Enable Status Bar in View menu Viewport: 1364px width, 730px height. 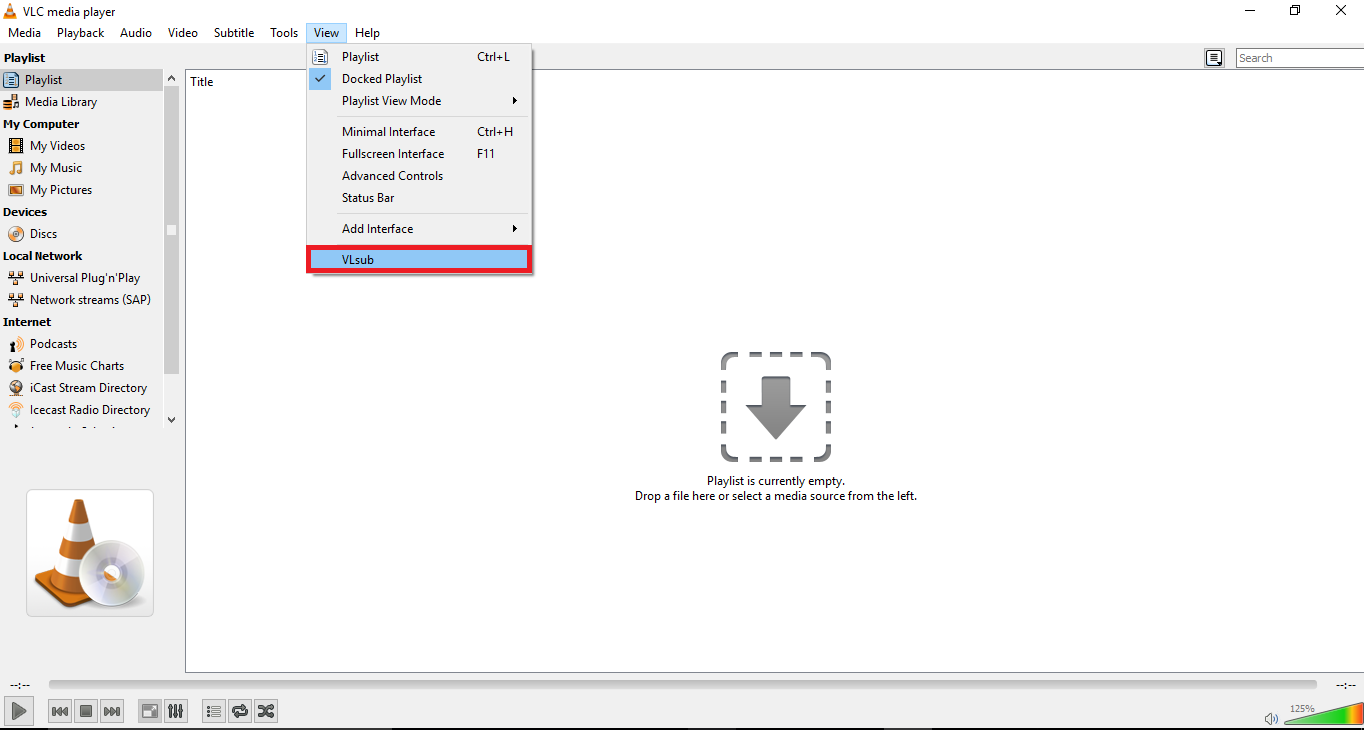pyautogui.click(x=419, y=198)
